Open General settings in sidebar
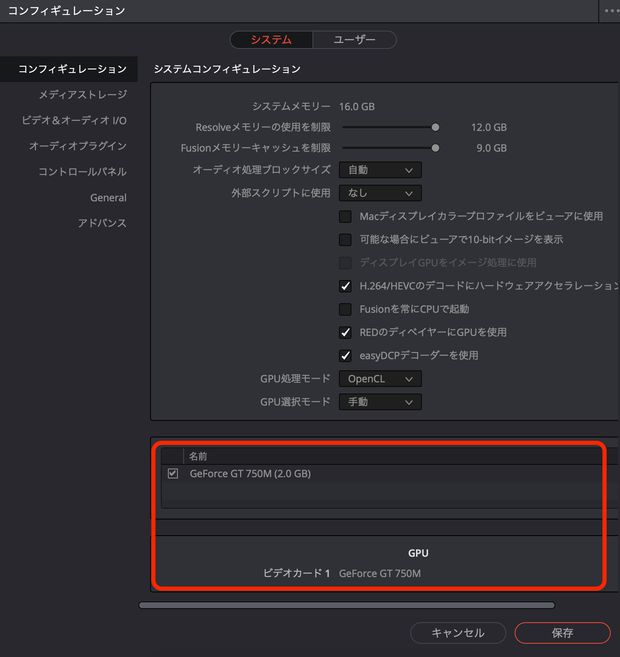This screenshot has width=620, height=657. (108, 198)
